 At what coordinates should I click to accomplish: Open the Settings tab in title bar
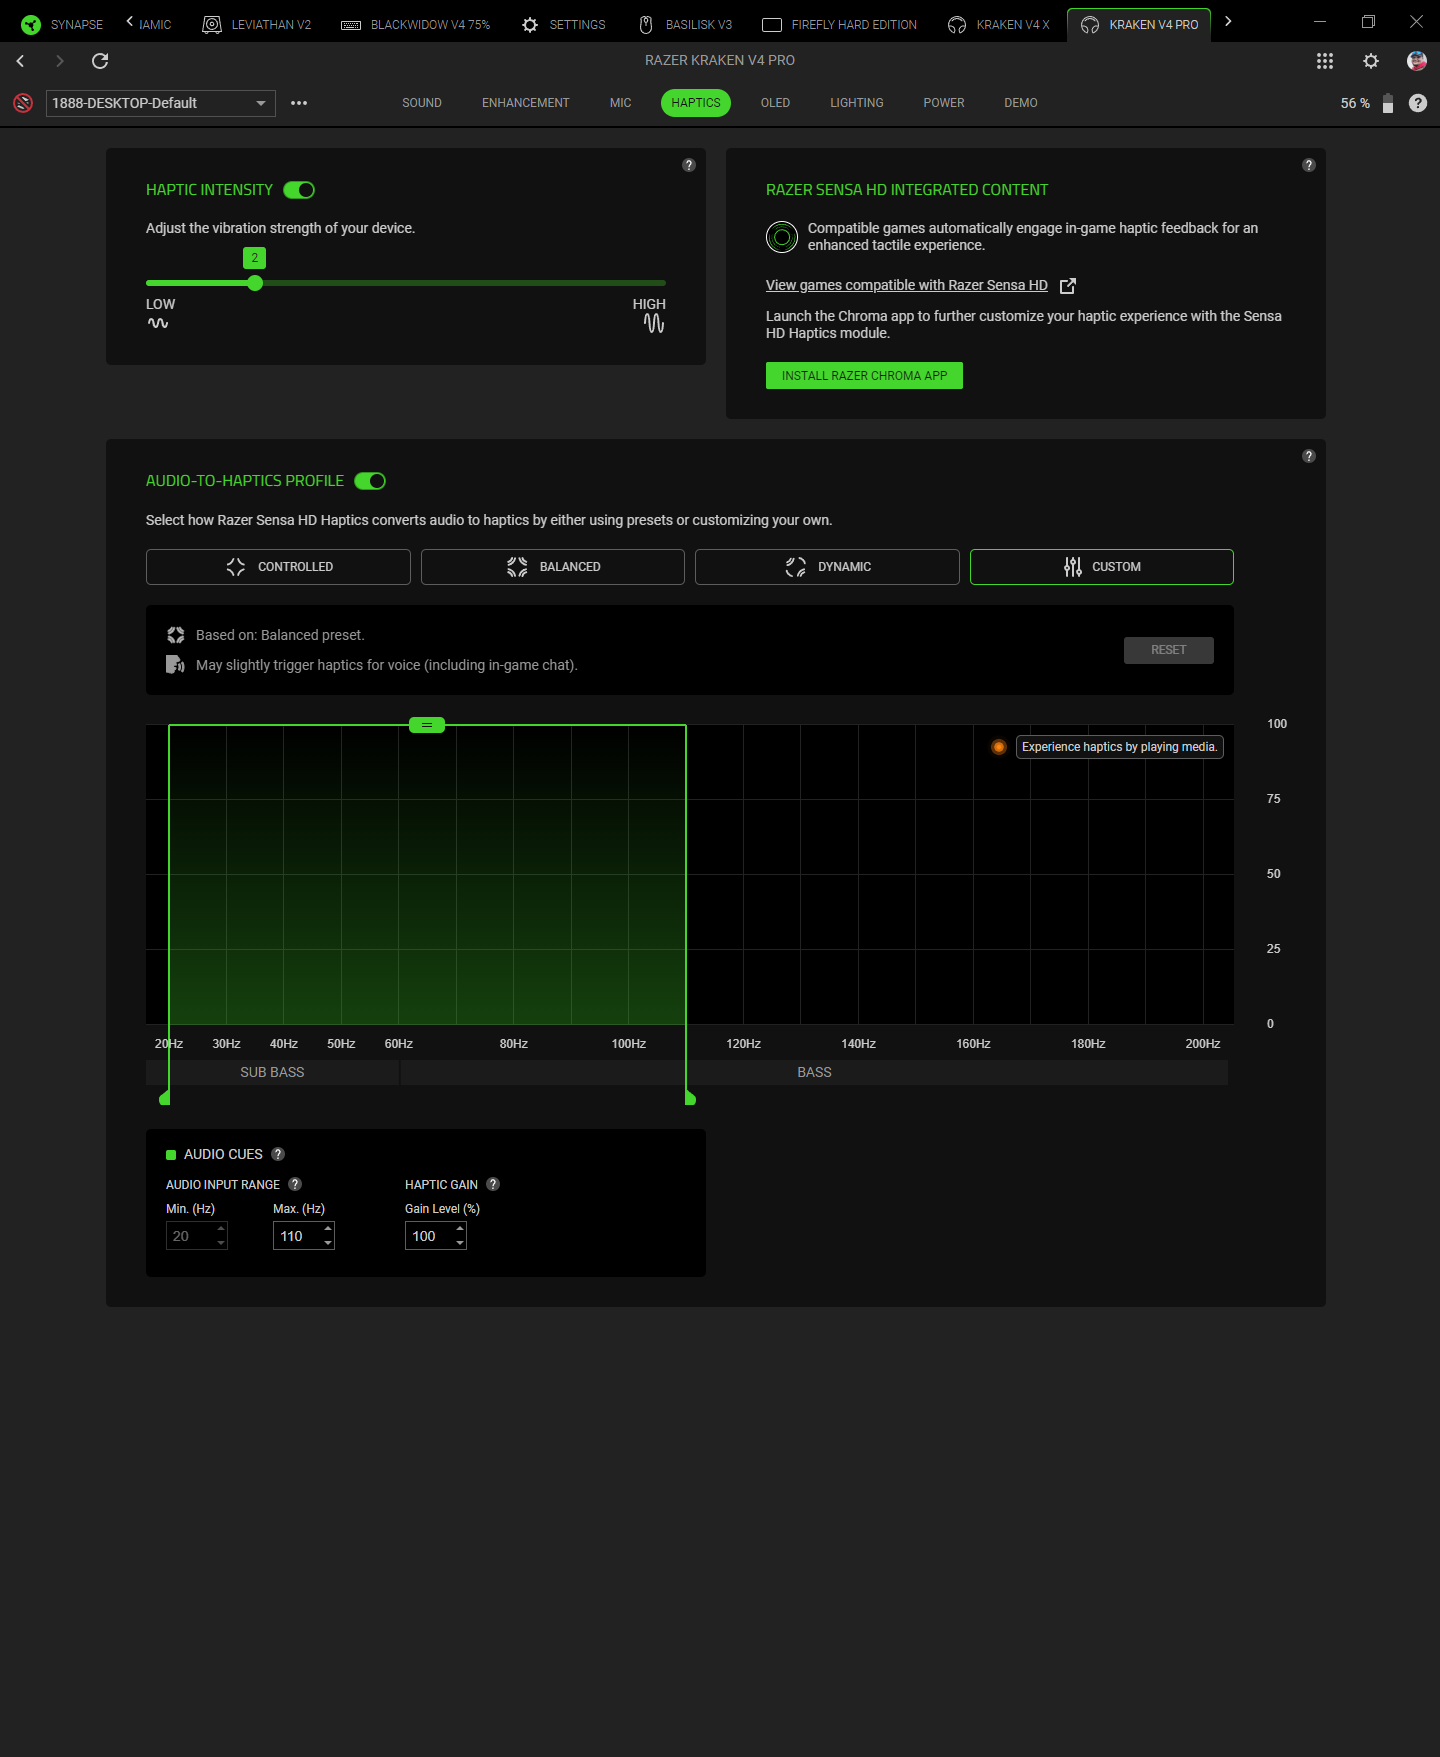pyautogui.click(x=564, y=24)
